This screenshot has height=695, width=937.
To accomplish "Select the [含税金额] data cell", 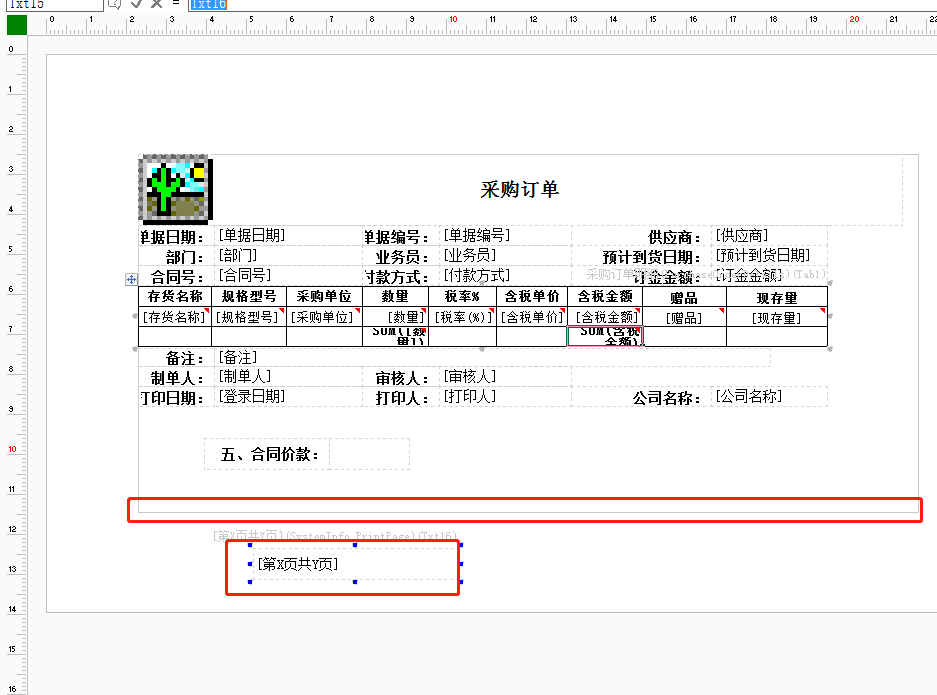I will pyautogui.click(x=607, y=317).
